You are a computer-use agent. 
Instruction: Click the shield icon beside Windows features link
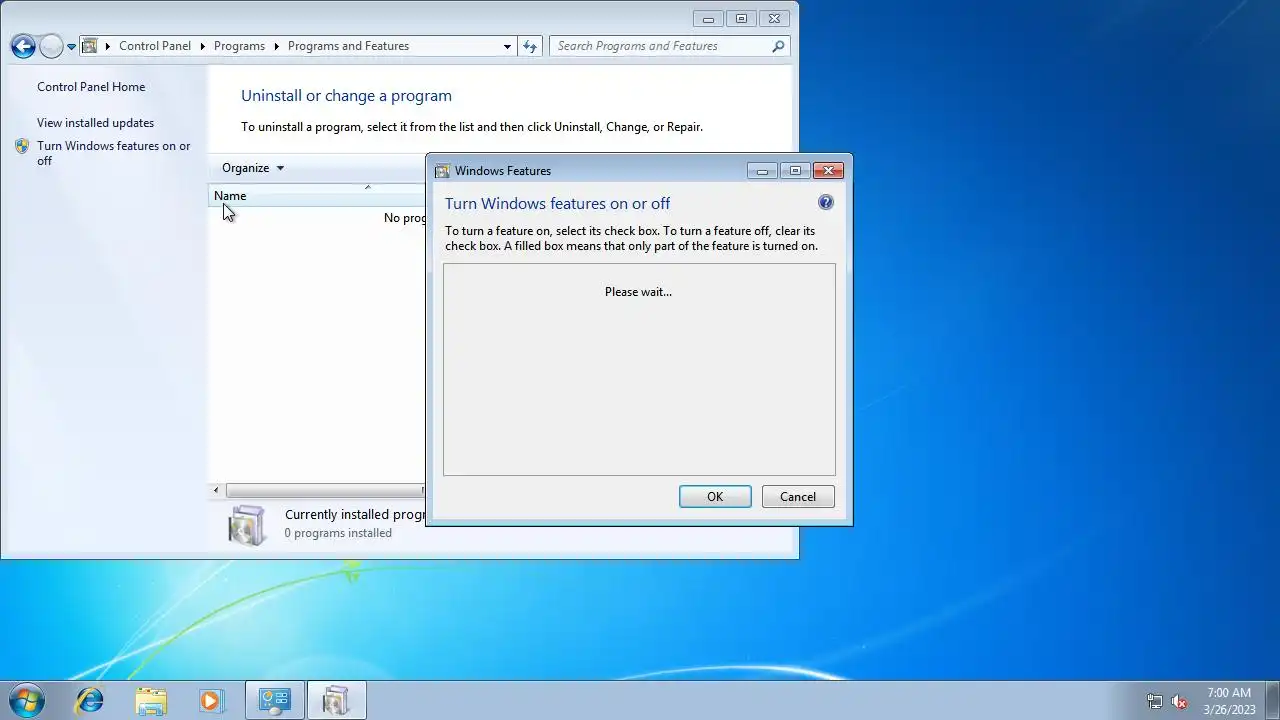click(22, 146)
